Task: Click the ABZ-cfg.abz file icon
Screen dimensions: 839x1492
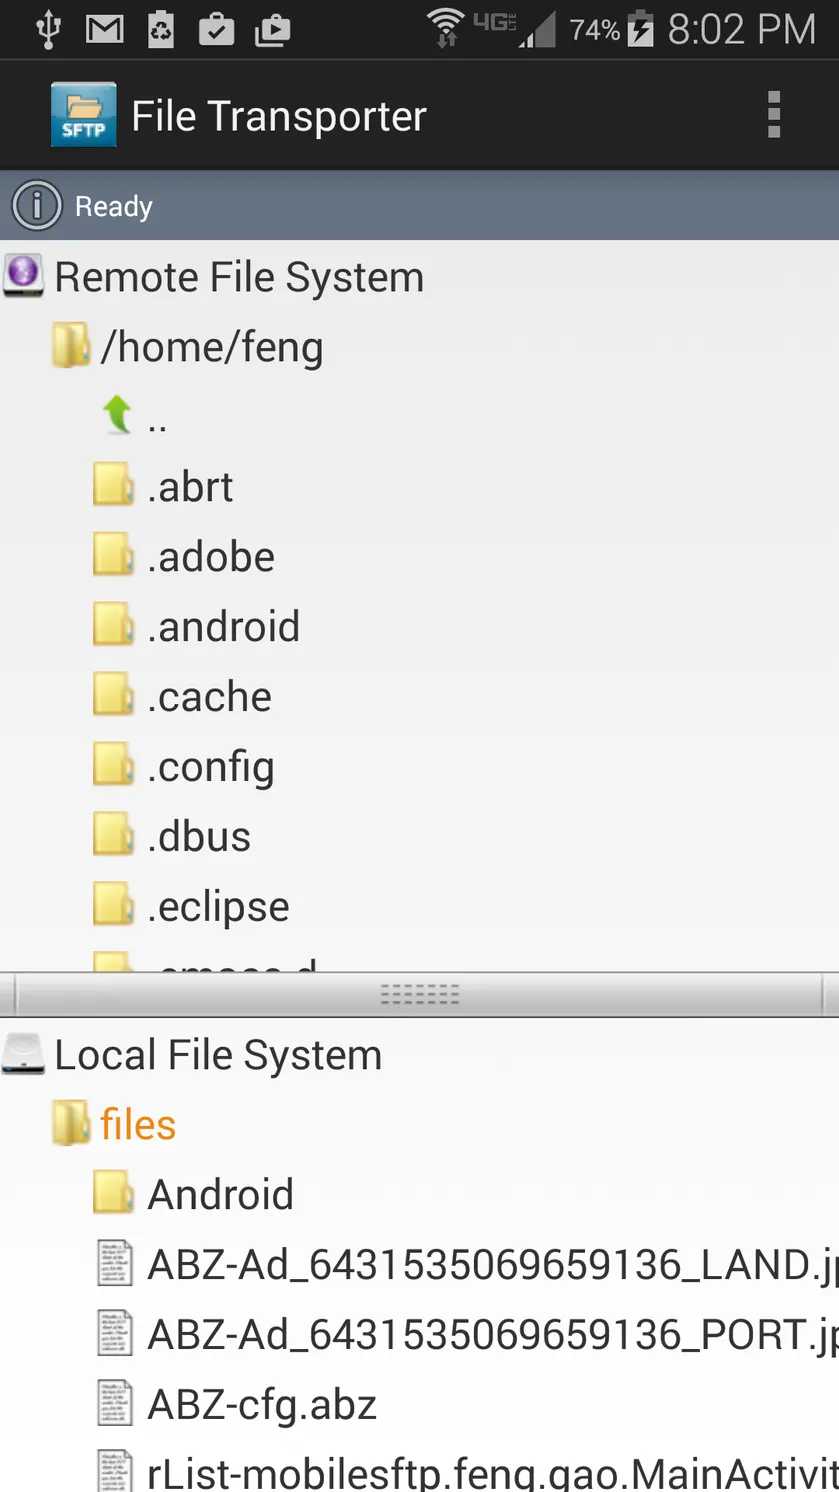Action: point(114,1403)
